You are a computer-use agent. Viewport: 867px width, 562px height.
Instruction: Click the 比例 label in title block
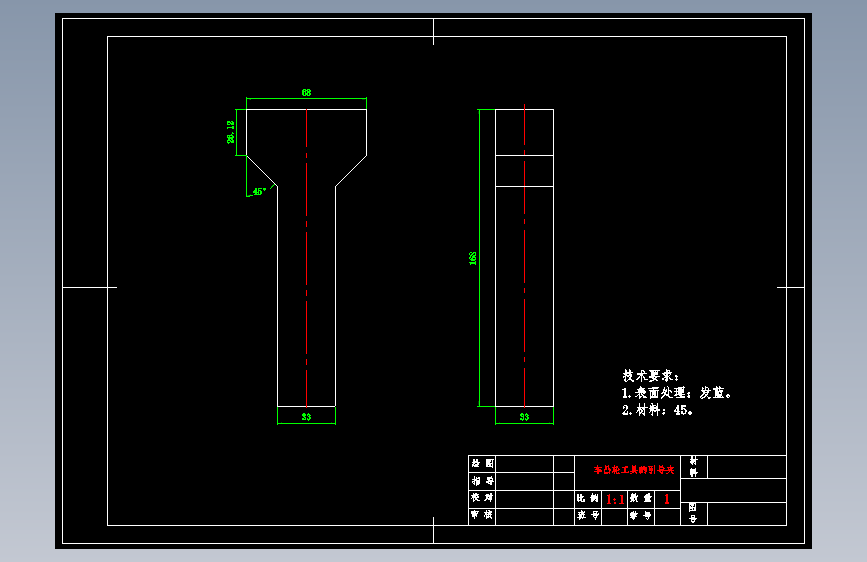pos(588,498)
